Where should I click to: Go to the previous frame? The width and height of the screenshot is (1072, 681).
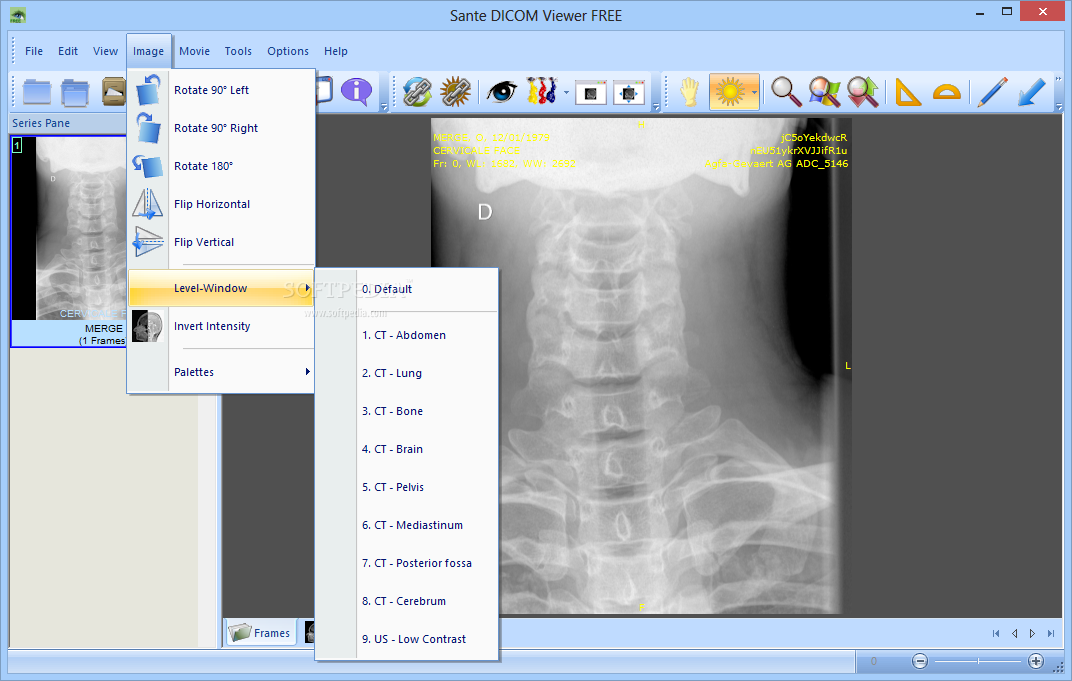click(1015, 634)
